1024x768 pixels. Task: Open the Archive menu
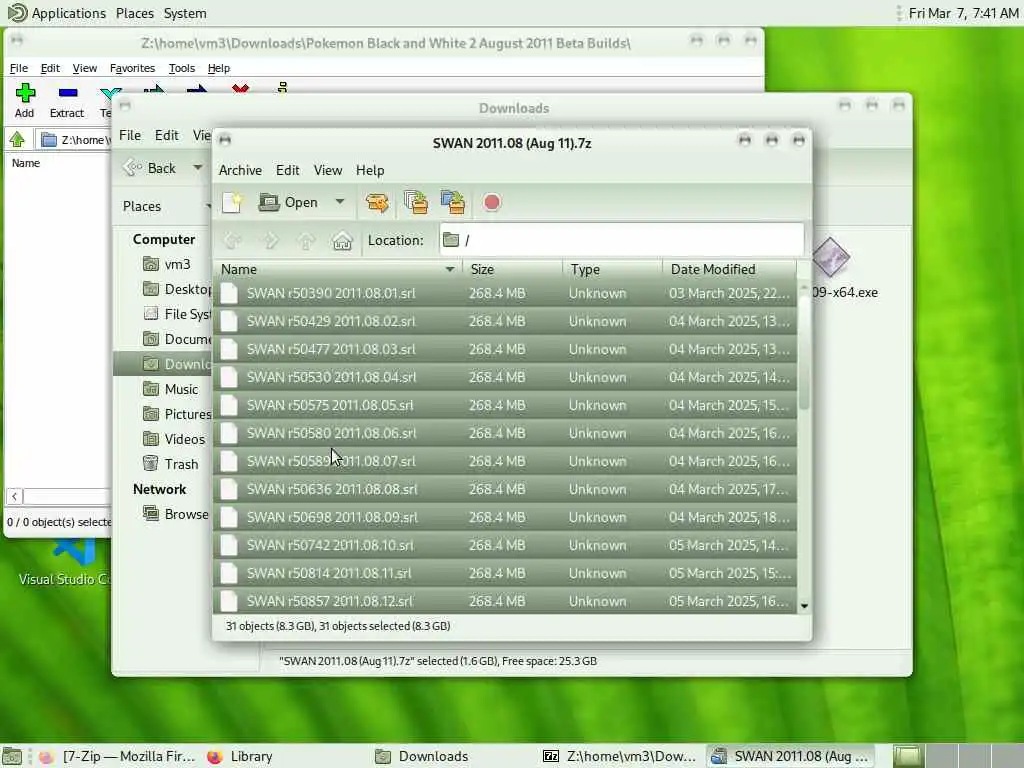point(240,170)
